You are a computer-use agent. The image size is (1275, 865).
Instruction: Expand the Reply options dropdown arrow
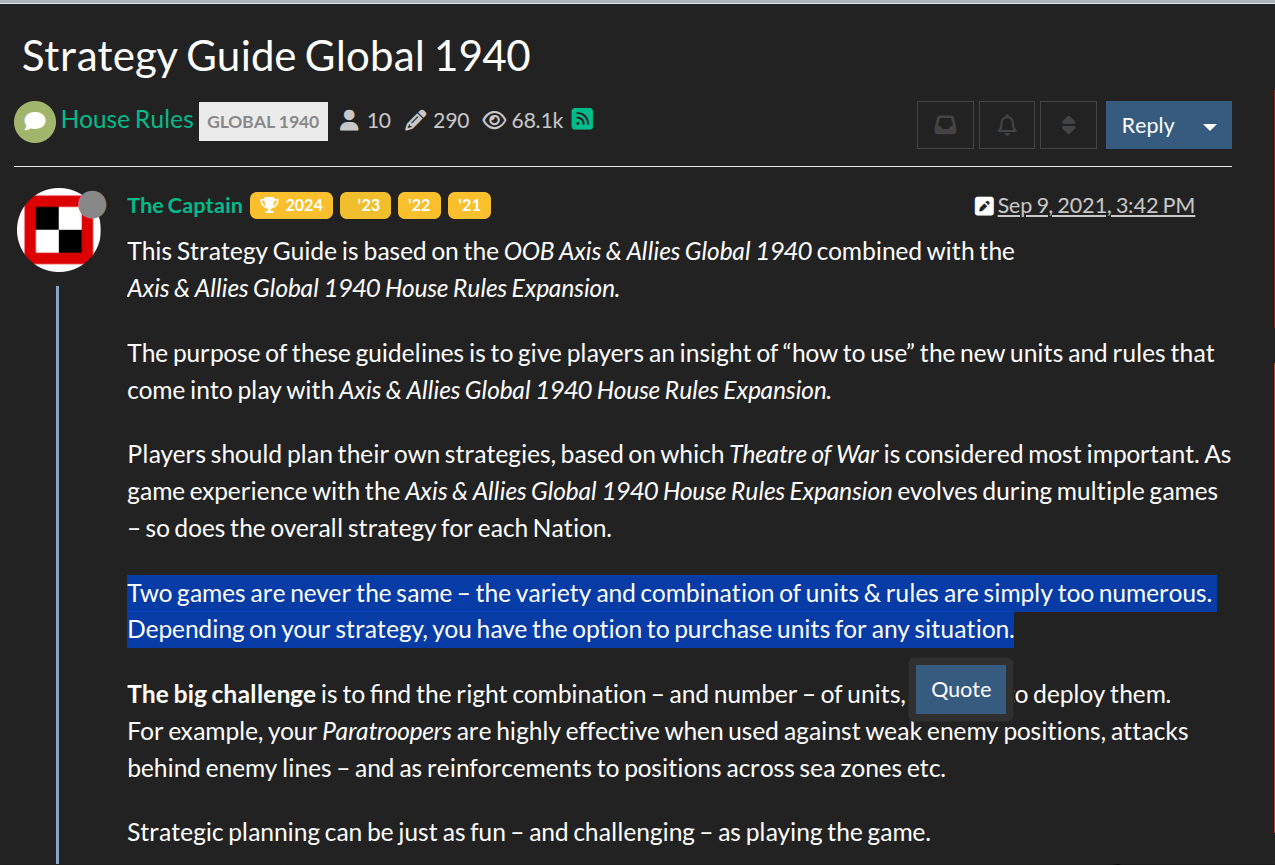coord(1210,126)
